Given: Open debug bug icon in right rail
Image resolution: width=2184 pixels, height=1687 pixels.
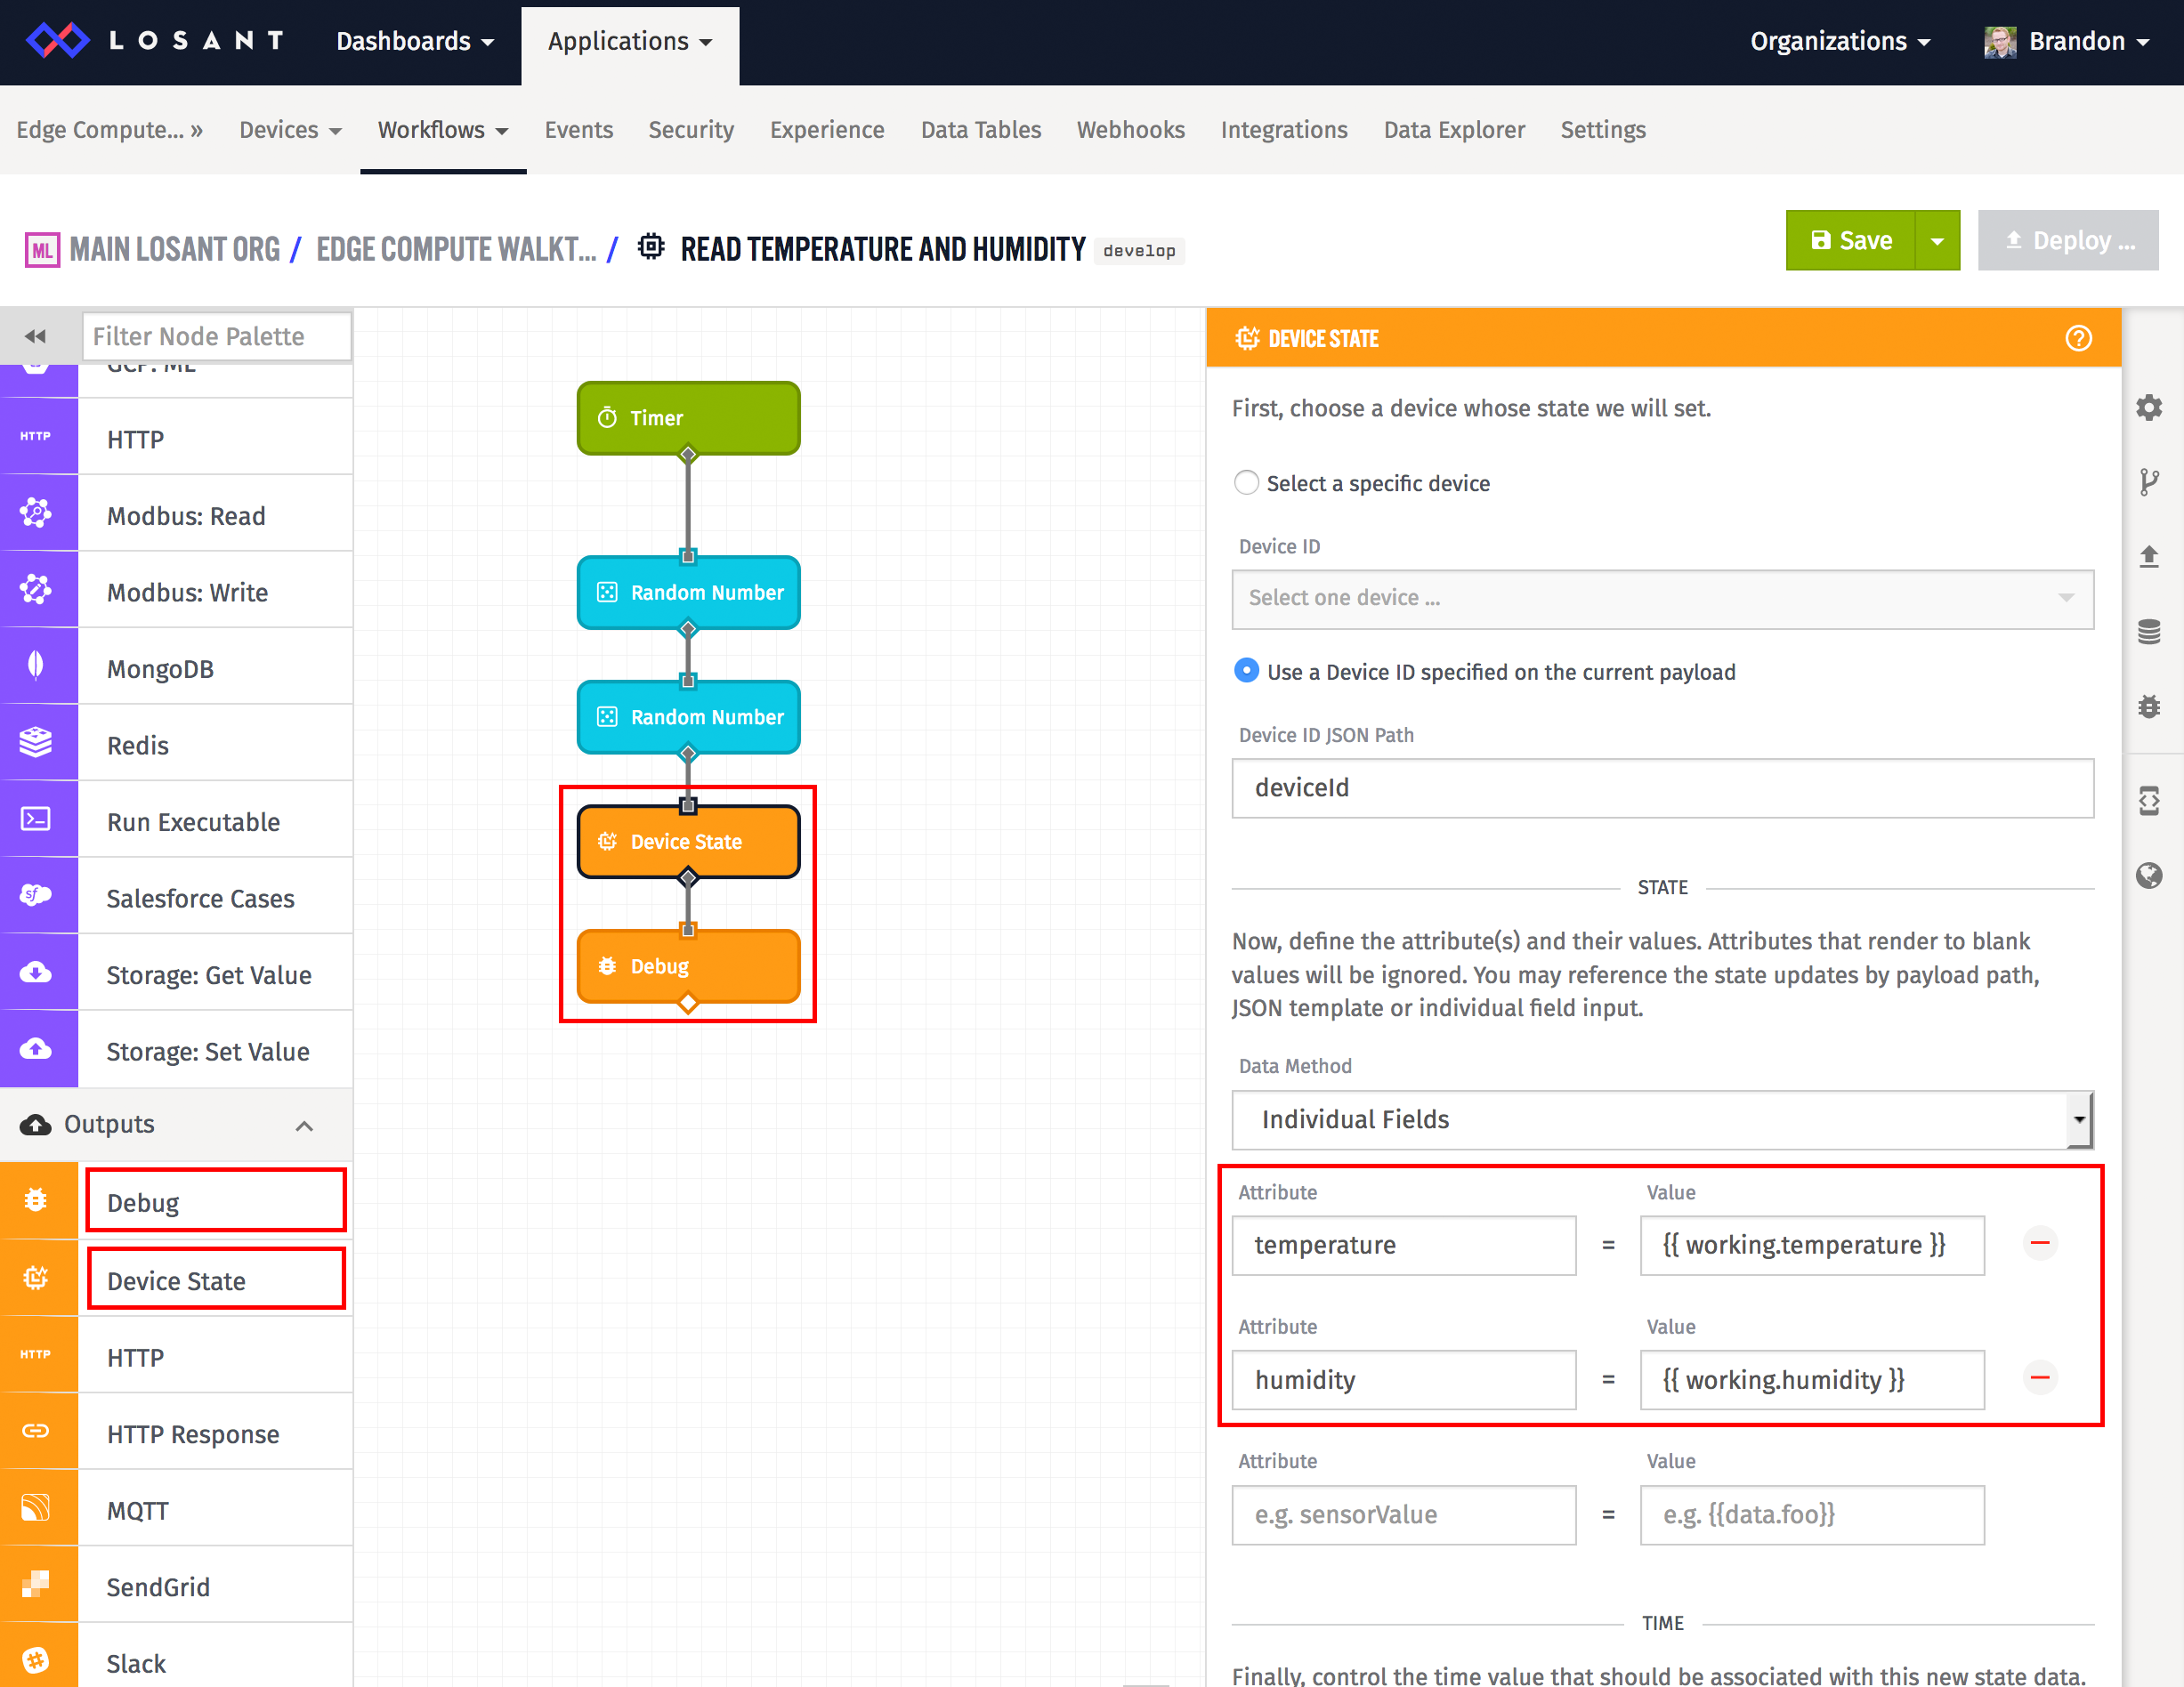Looking at the screenshot, I should tap(2149, 707).
